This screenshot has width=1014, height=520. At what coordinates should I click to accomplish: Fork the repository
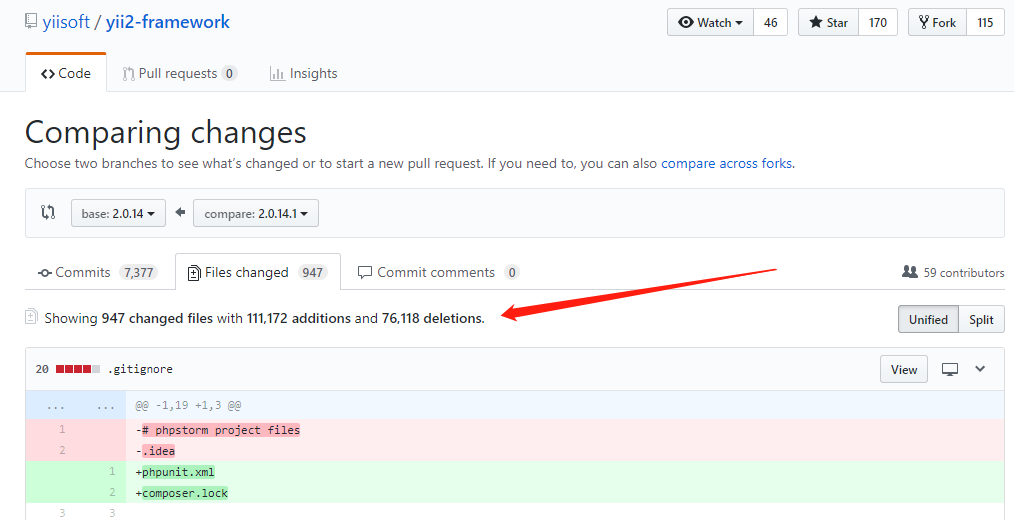tap(938, 23)
